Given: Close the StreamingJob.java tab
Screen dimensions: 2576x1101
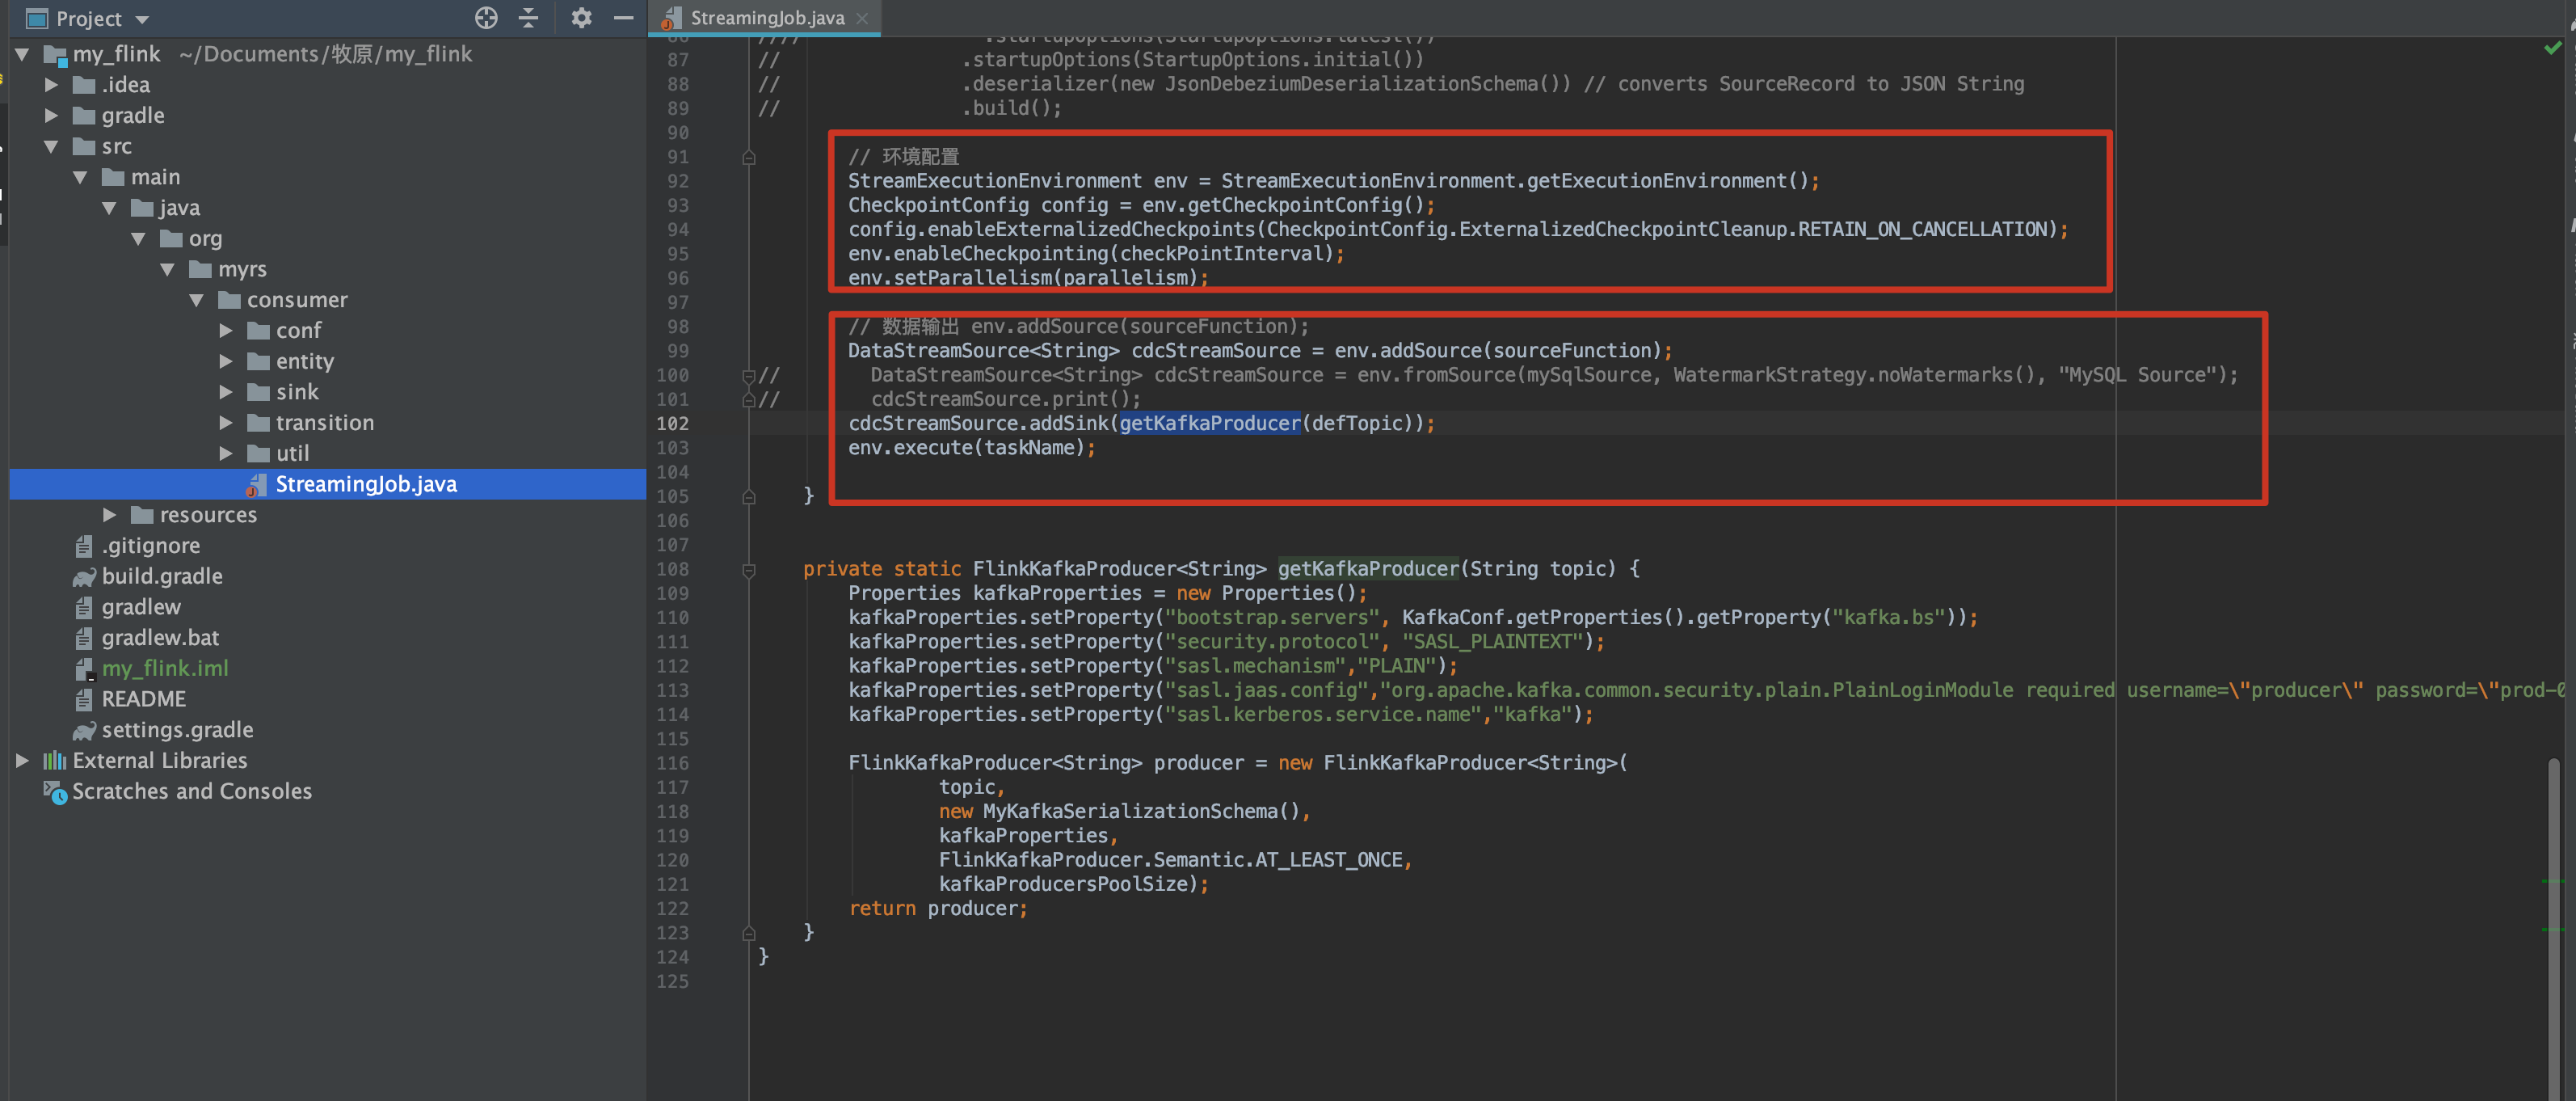Looking at the screenshot, I should coord(862,17).
